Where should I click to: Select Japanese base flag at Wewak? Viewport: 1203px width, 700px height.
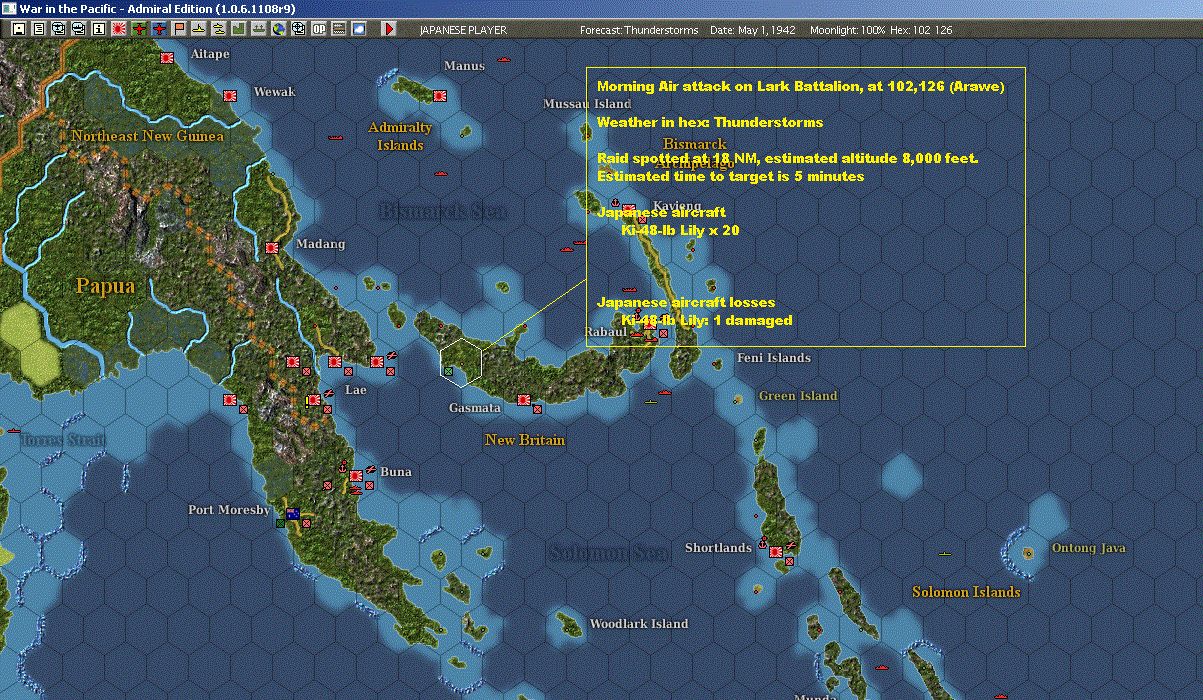[229, 96]
